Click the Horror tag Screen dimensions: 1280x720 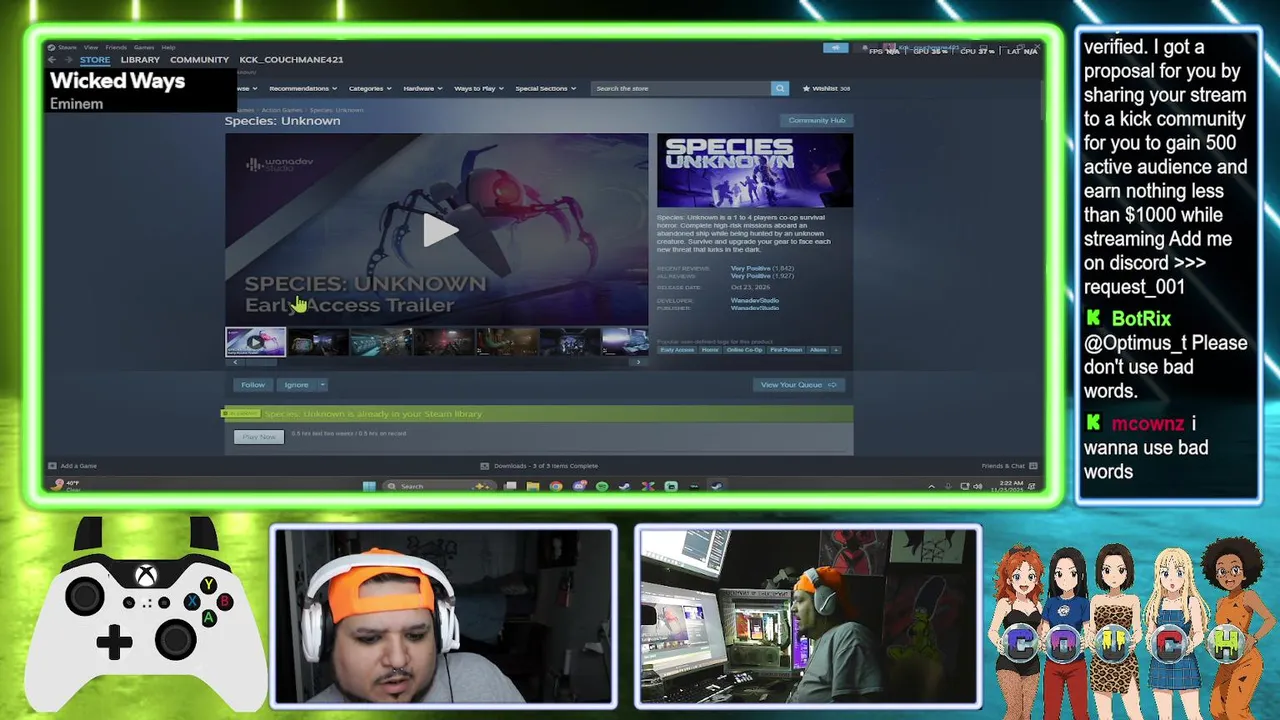point(709,350)
